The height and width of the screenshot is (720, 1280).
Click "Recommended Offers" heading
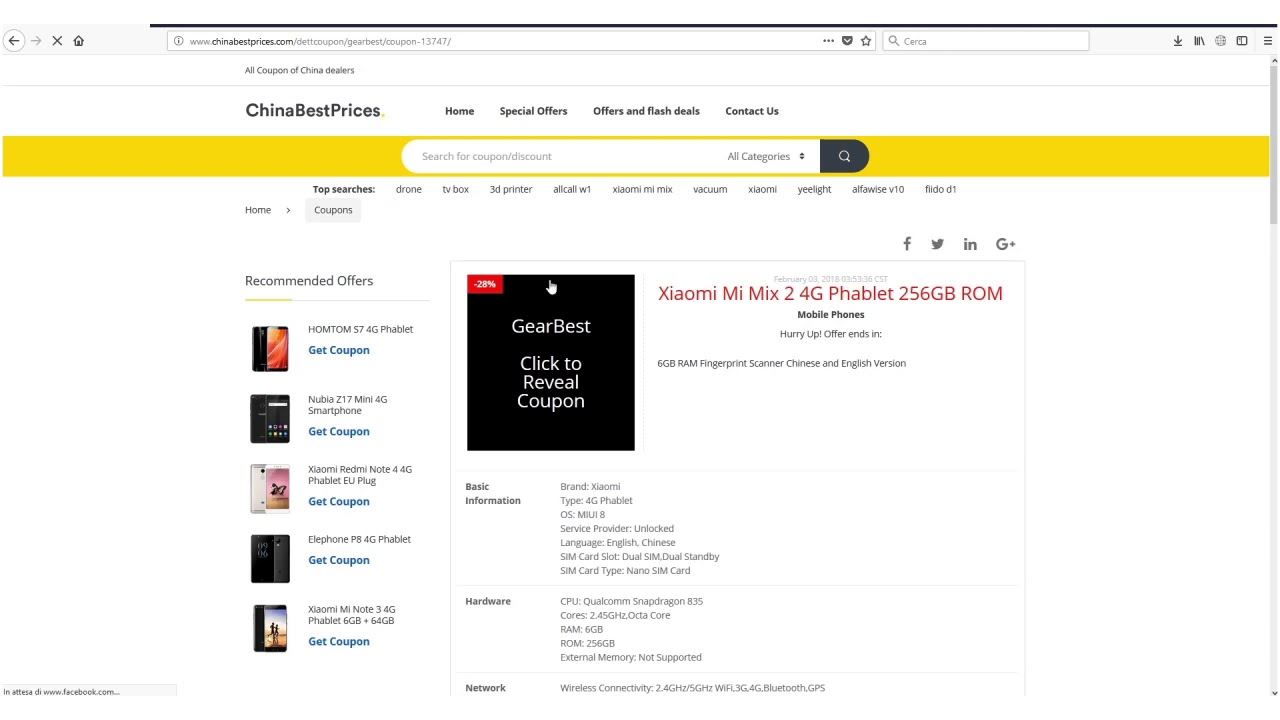[309, 281]
